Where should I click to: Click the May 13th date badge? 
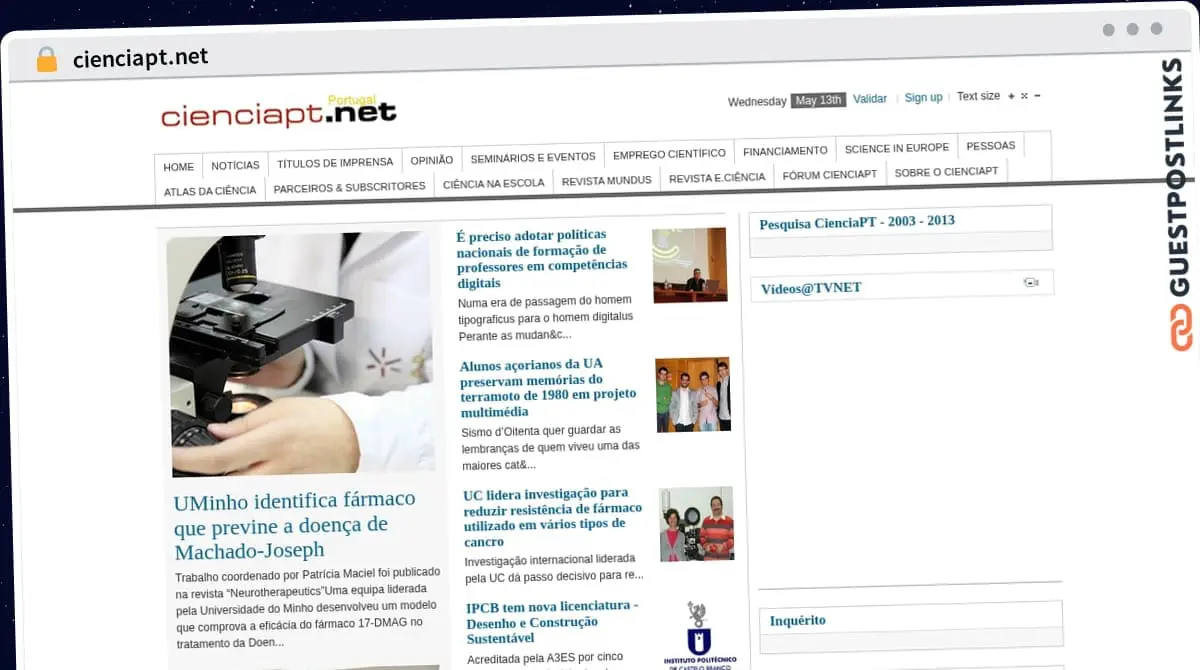point(818,100)
